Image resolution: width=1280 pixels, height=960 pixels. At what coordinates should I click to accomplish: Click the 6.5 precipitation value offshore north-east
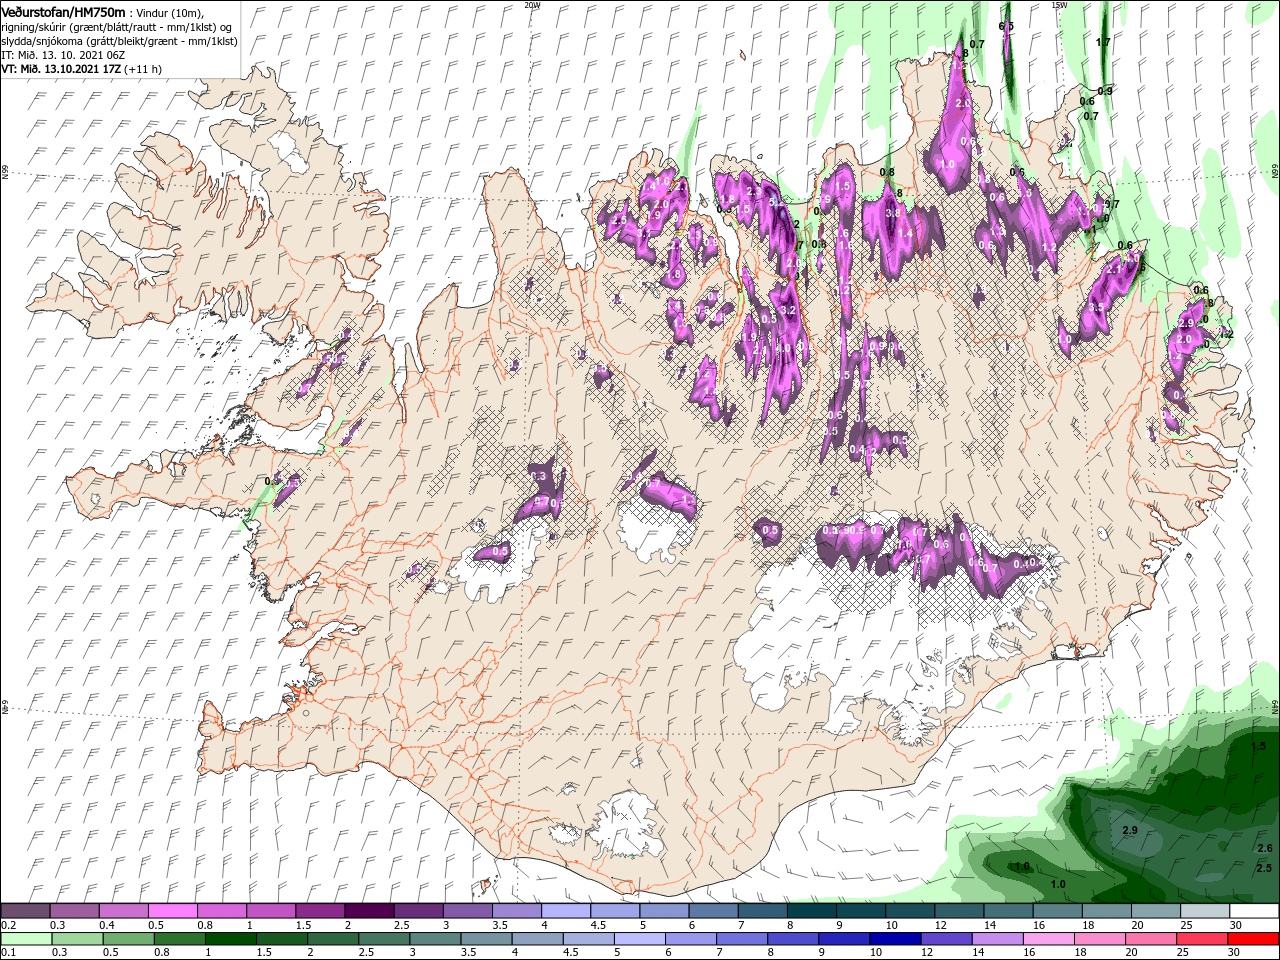(1006, 26)
